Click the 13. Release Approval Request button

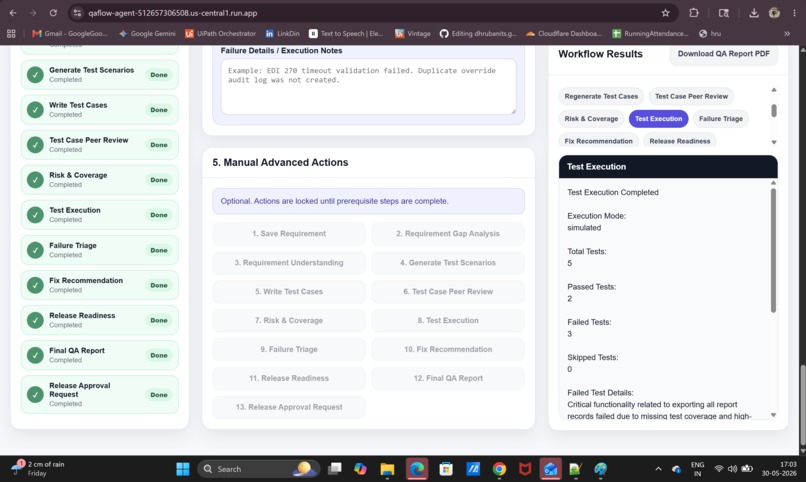pos(289,407)
